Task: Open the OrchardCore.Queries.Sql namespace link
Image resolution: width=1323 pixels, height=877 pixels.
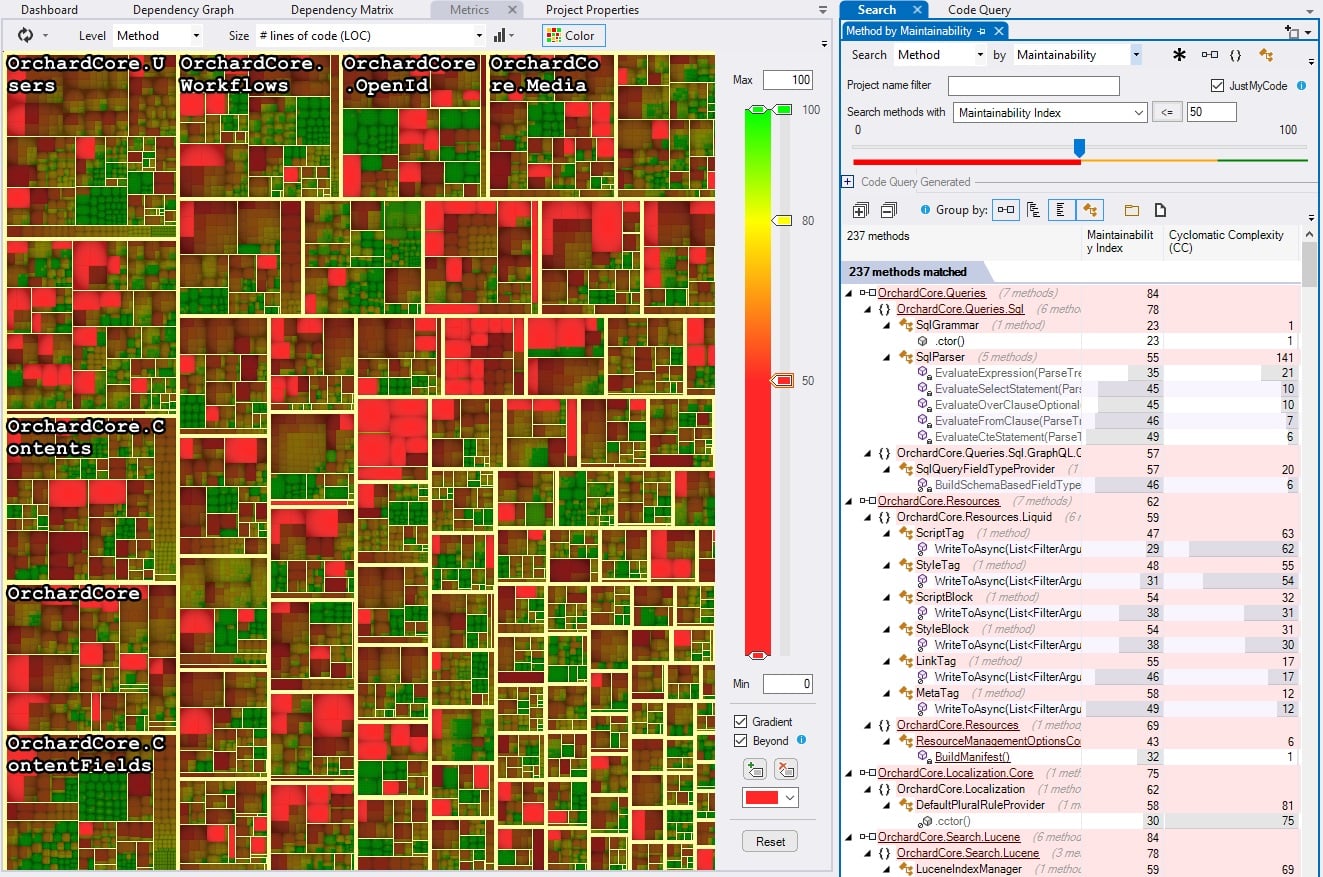Action: [960, 309]
